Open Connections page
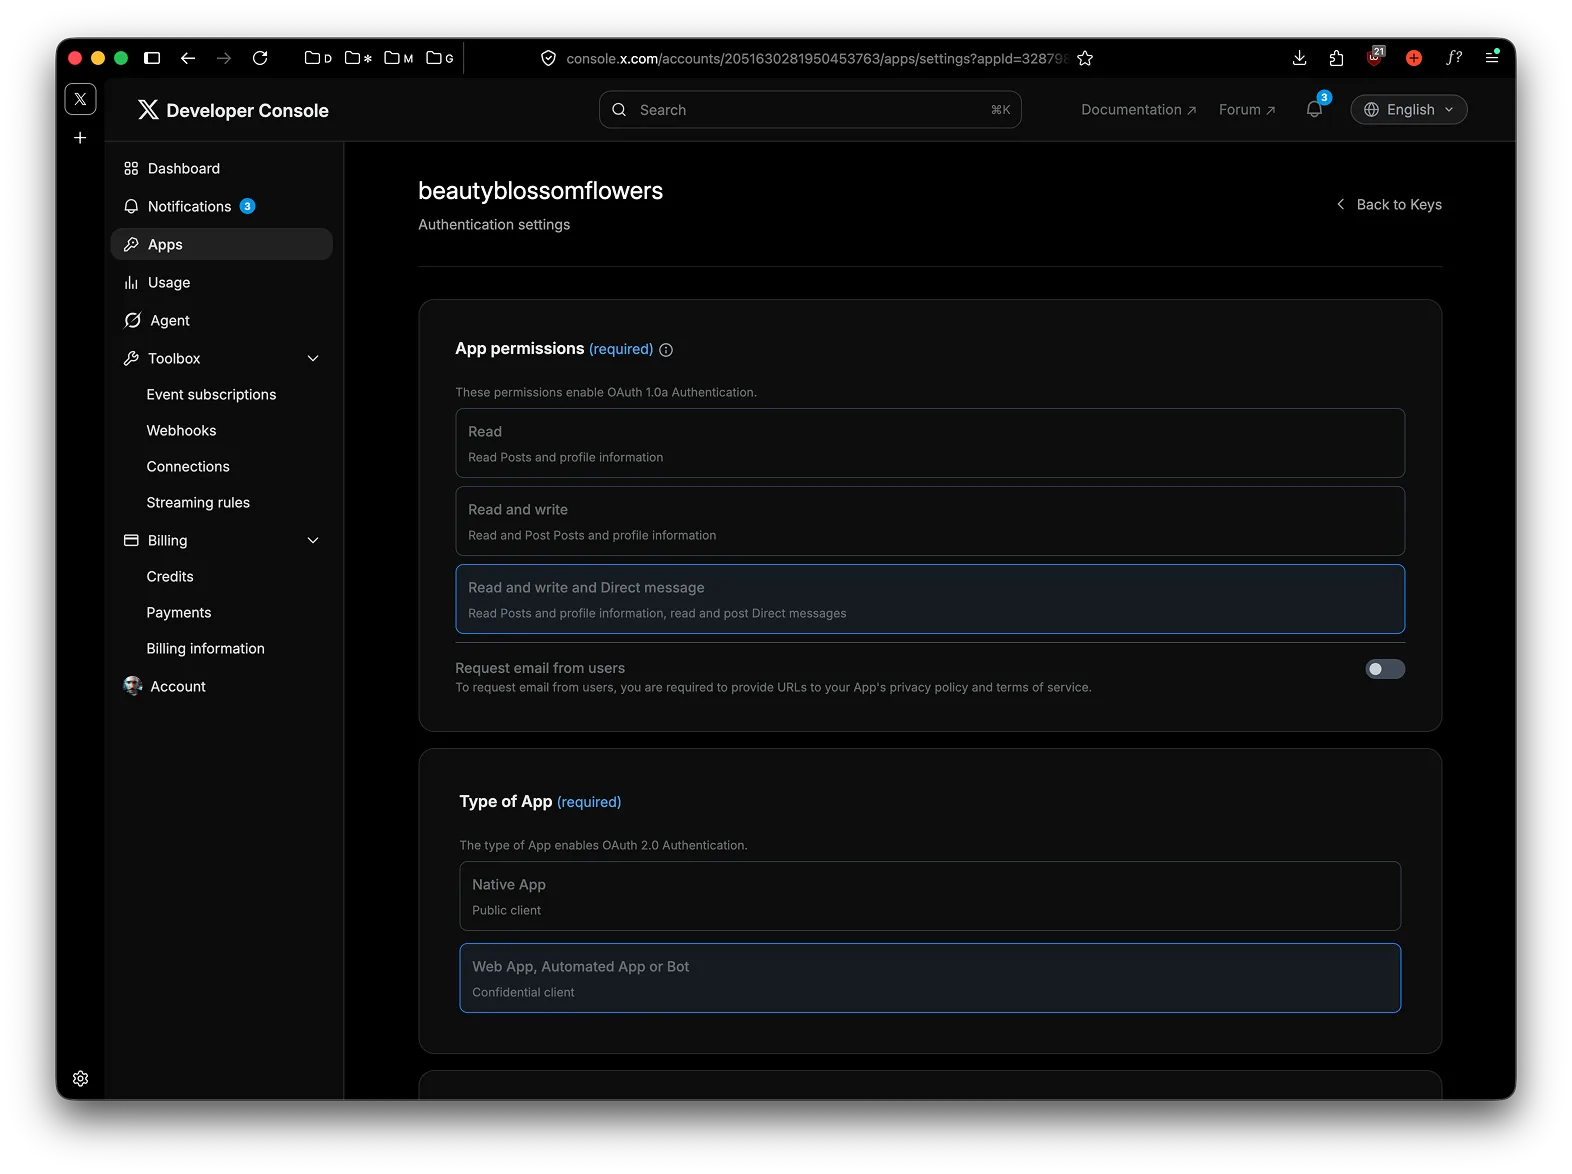The width and height of the screenshot is (1572, 1174). coord(188,466)
